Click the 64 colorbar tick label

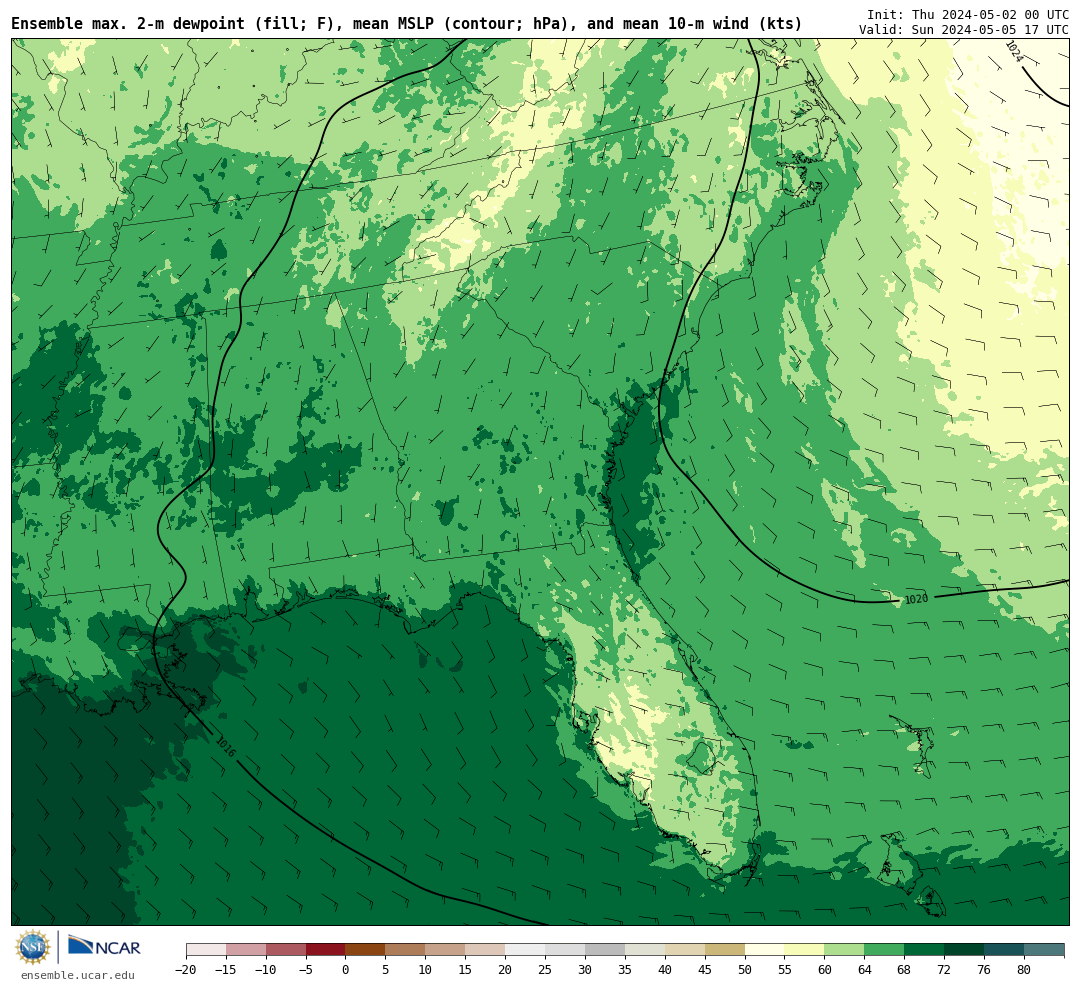click(864, 970)
